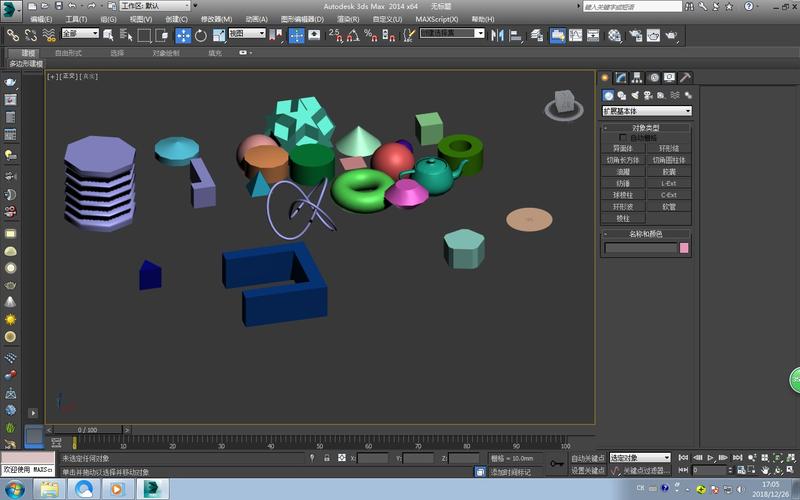Image resolution: width=800 pixels, height=500 pixels.
Task: Activate the Select and Move tool
Action: [x=183, y=35]
